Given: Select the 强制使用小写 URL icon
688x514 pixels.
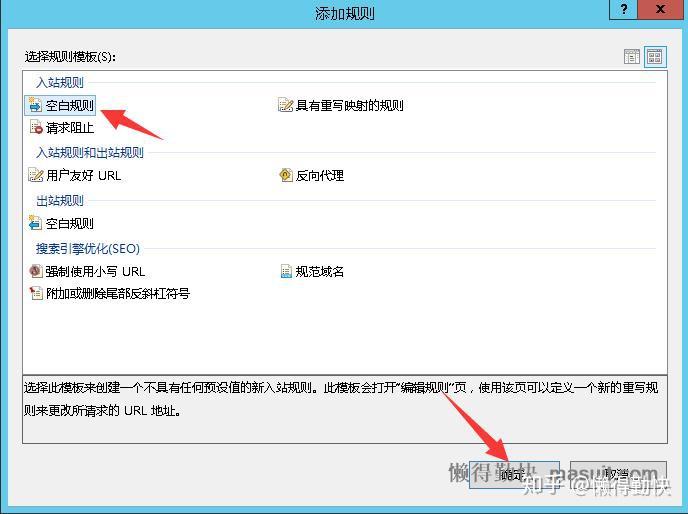Looking at the screenshot, I should pos(35,271).
